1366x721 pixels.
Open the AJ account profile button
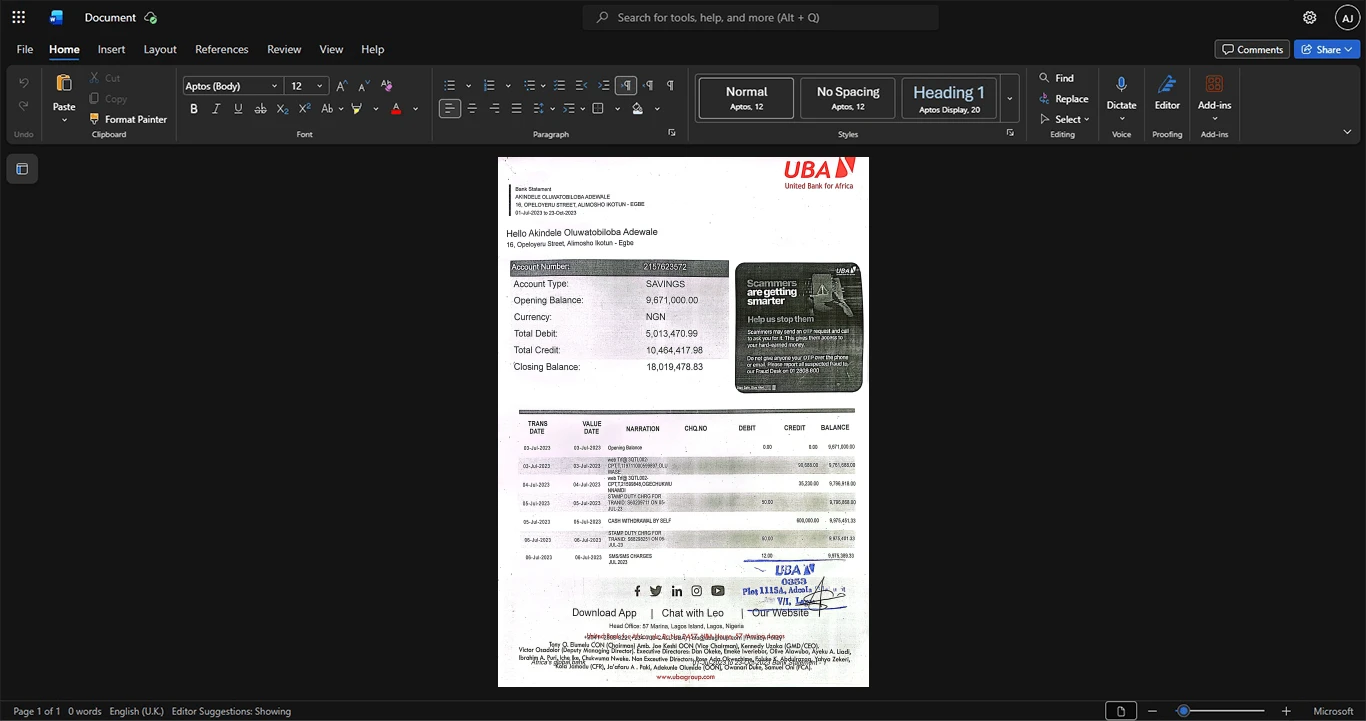pos(1347,17)
